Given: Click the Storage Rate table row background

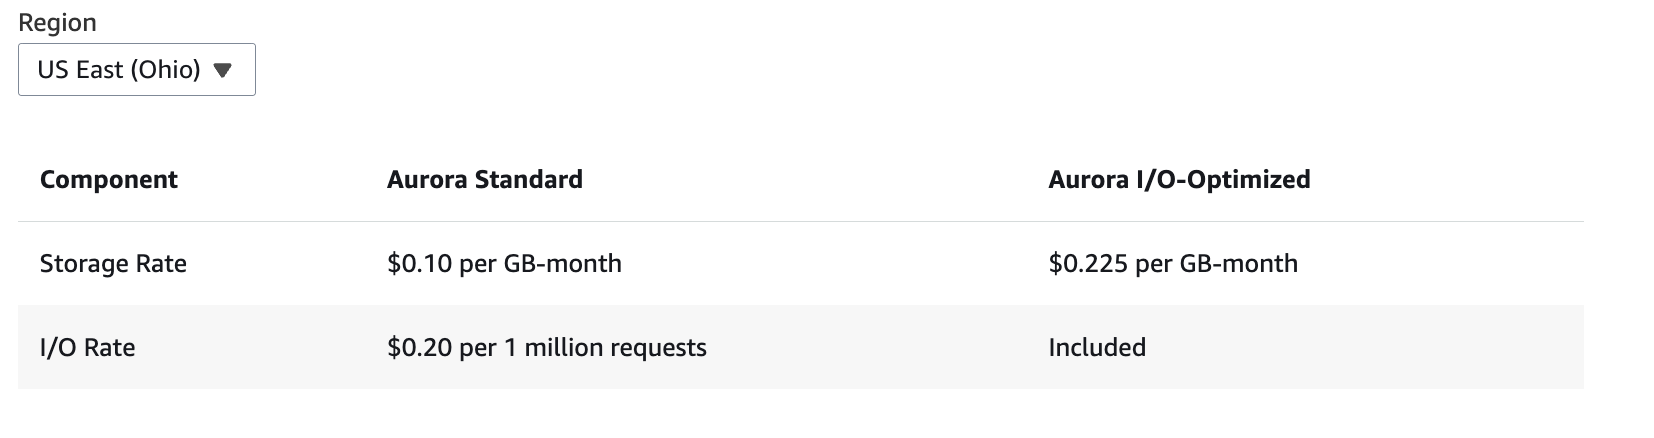Looking at the screenshot, I should (x=801, y=264).
